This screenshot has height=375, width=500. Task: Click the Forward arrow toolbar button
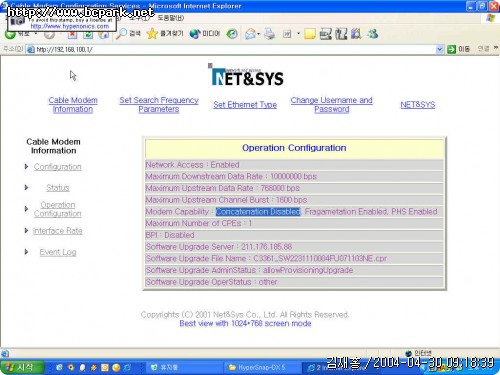(x=49, y=34)
